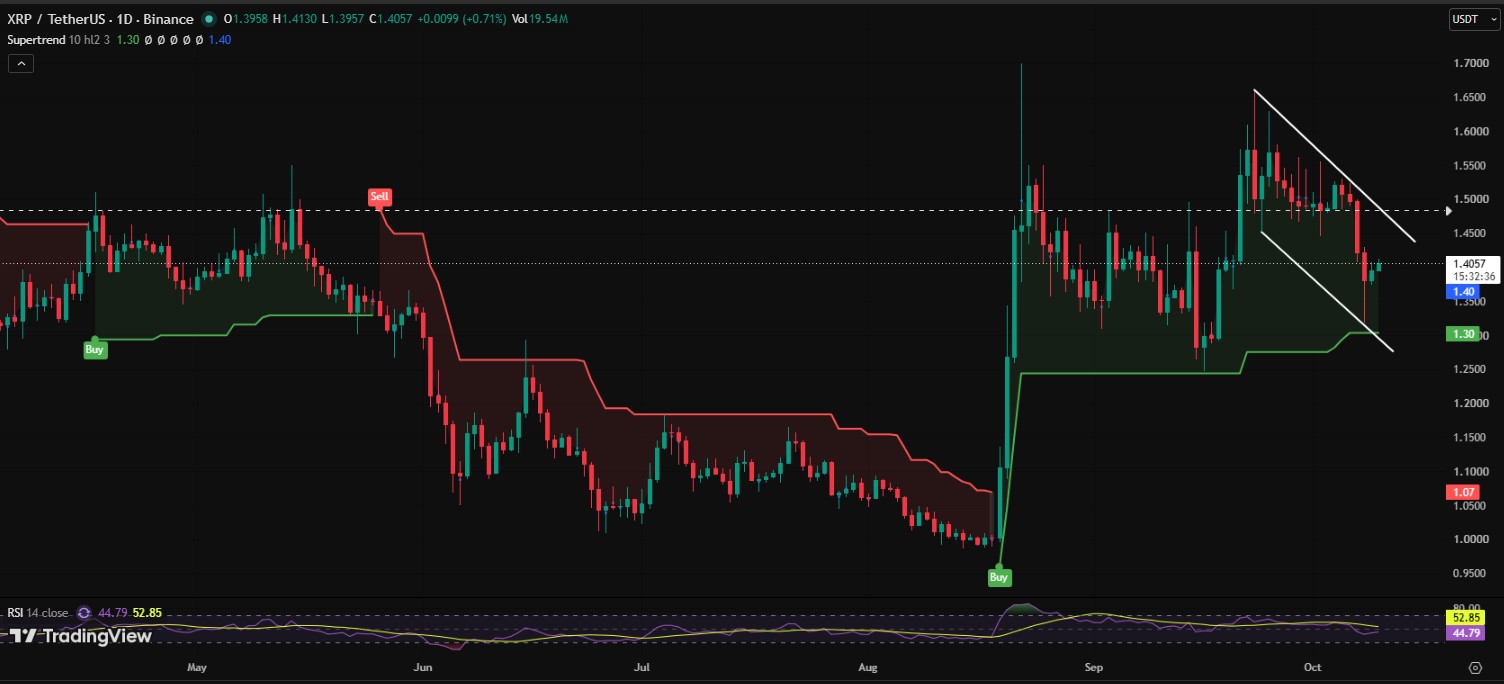Click the Supertrend 1.30 legend value

[128, 39]
